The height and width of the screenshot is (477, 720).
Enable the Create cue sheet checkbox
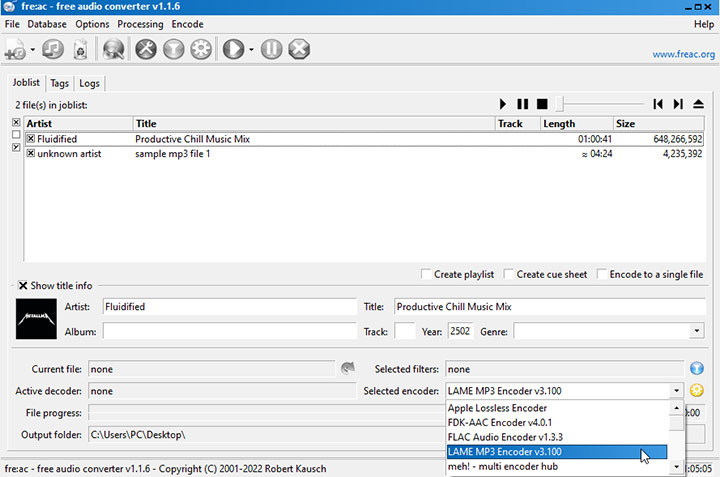509,274
